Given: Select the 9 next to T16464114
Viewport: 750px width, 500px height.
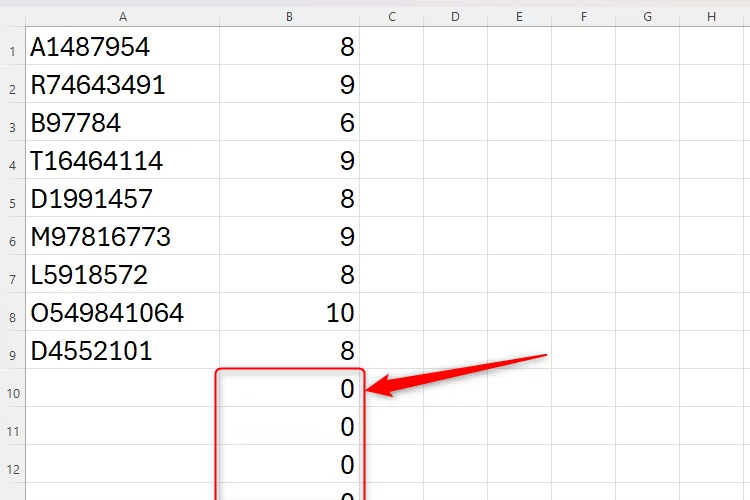Looking at the screenshot, I should click(x=289, y=160).
